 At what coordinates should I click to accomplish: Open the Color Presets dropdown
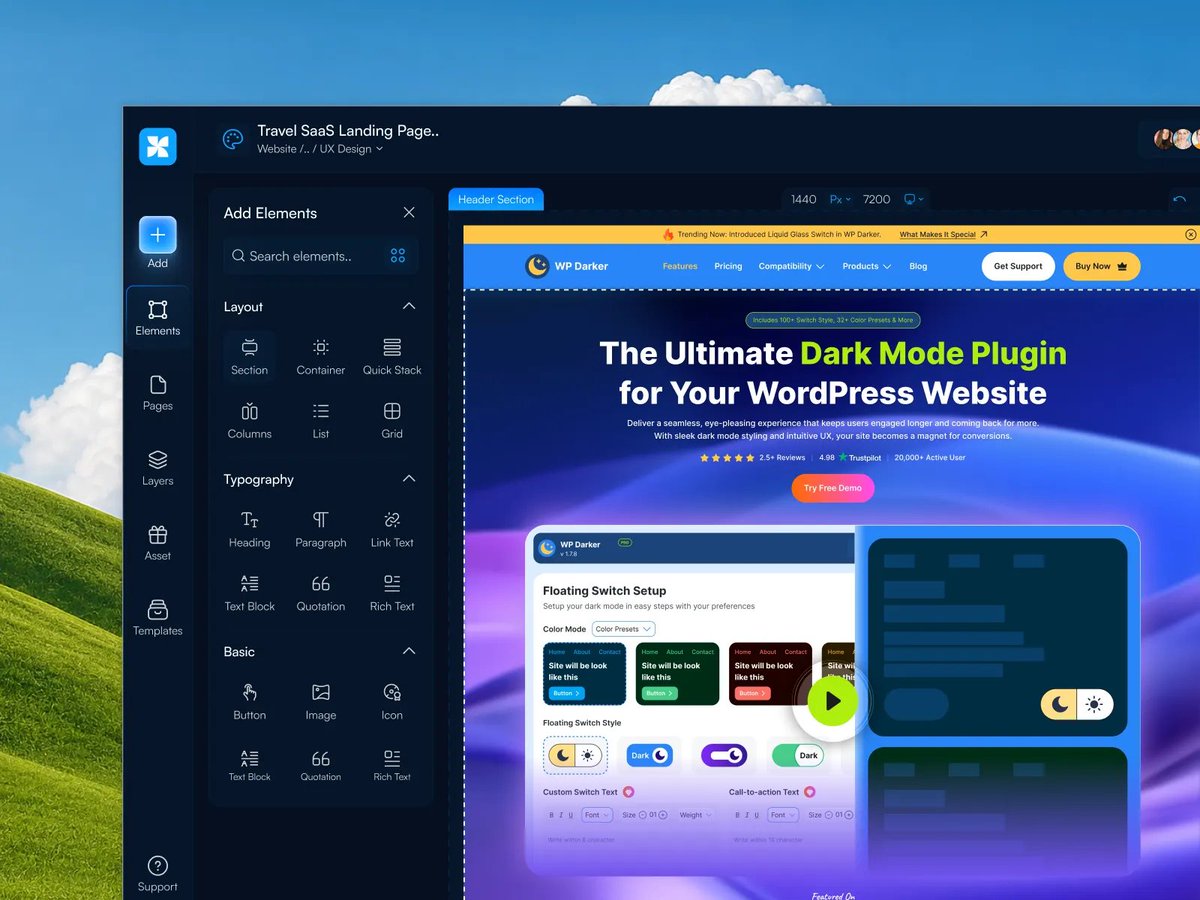click(624, 629)
